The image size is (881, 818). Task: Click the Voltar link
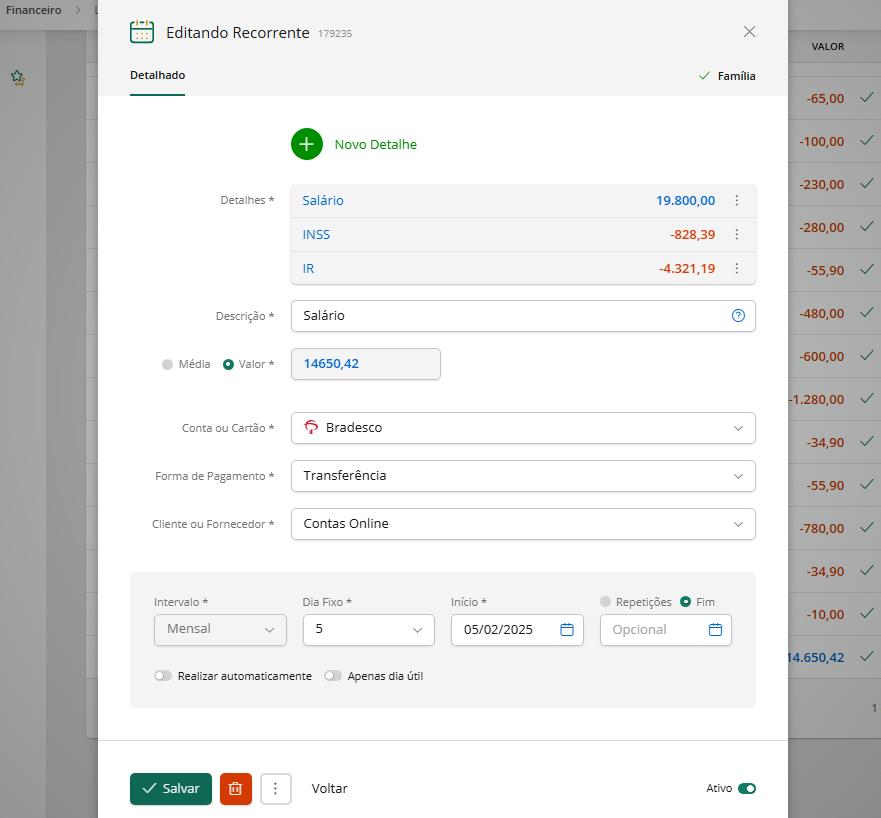coord(329,788)
